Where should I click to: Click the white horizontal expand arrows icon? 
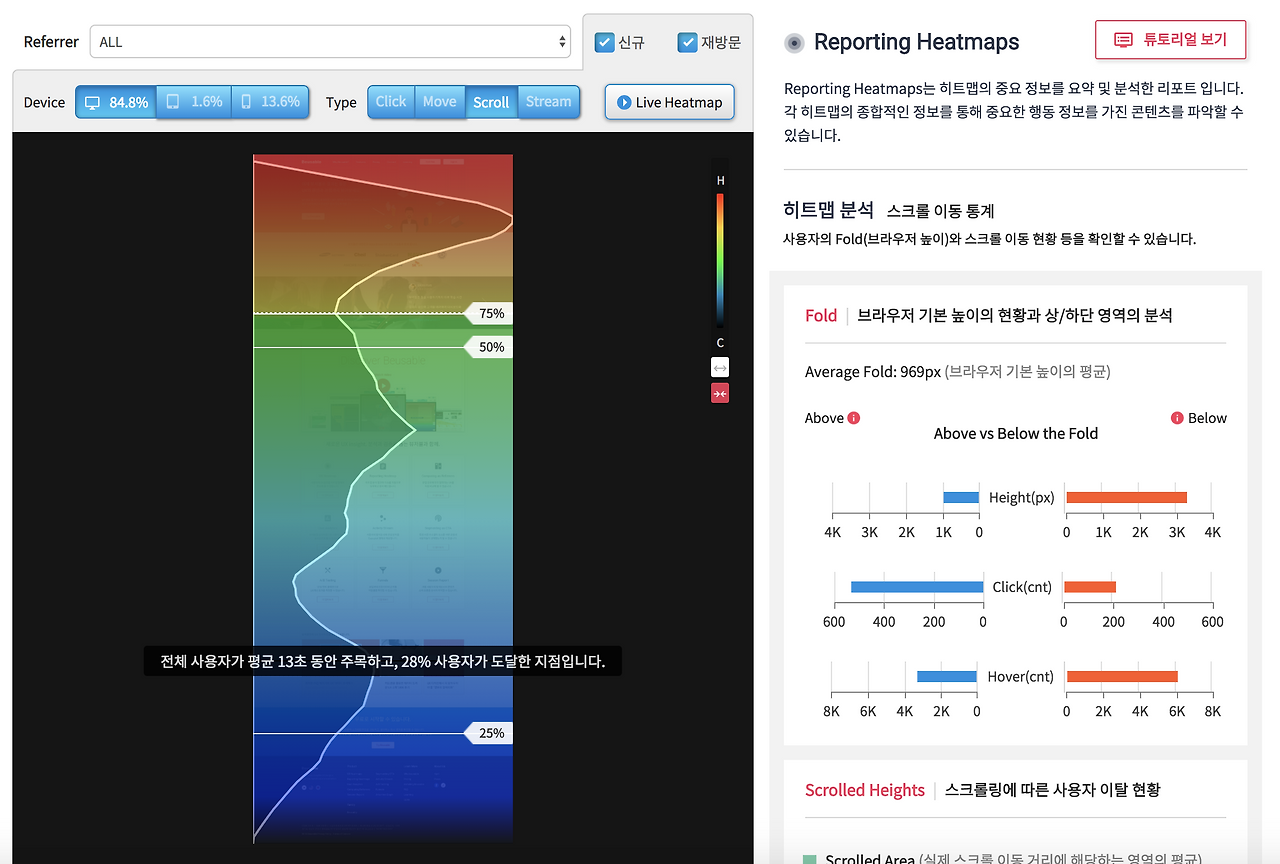click(720, 368)
